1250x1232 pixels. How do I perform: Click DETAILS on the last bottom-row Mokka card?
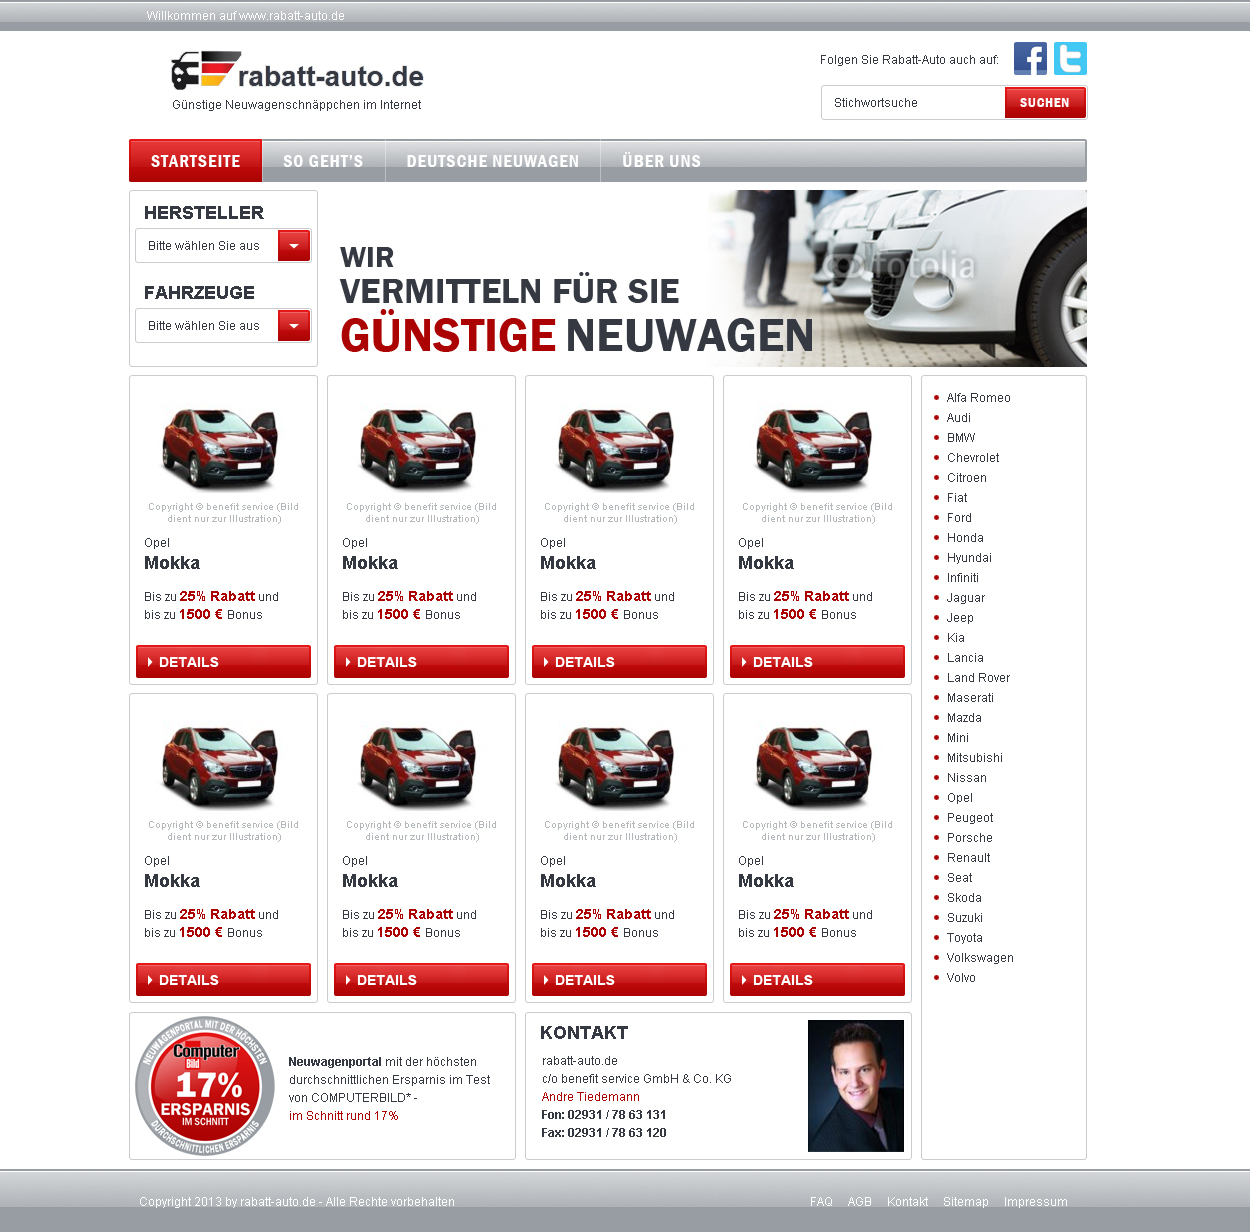(817, 980)
